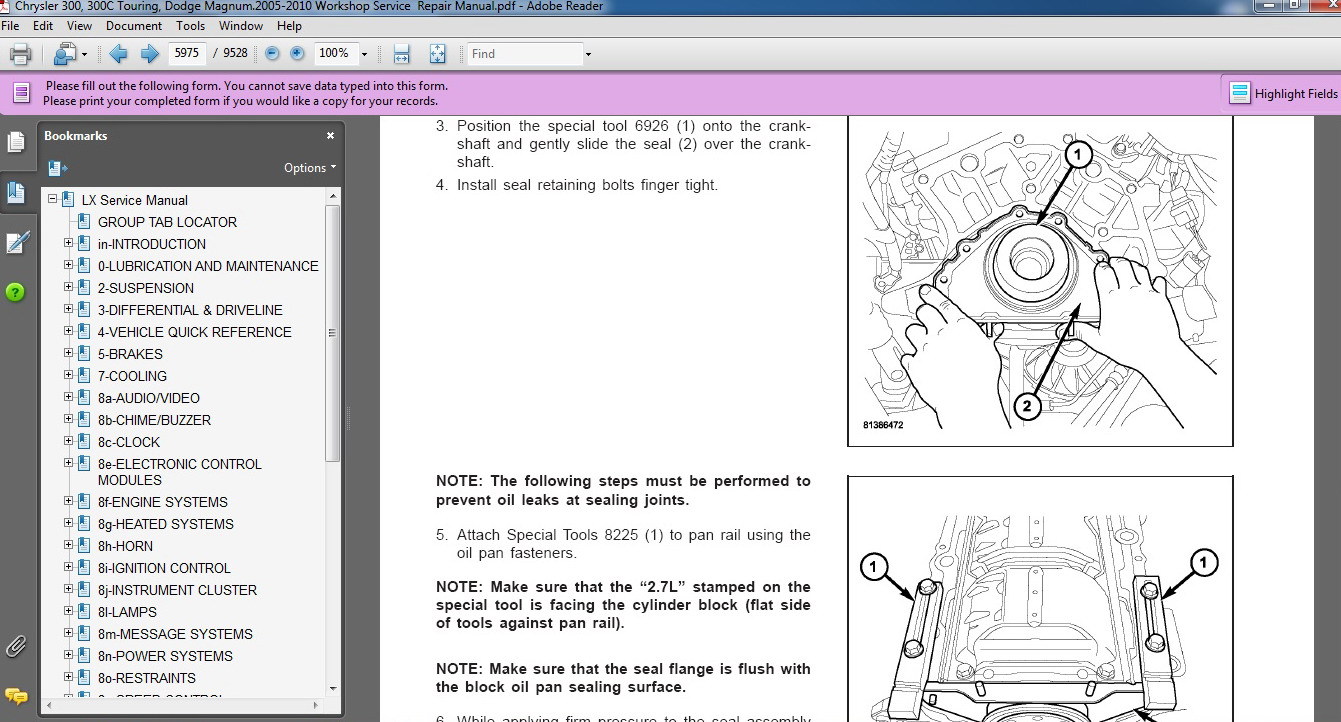The image size is (1341, 722).
Task: Expand the 5-BRAKES bookmark node
Action: [x=69, y=353]
